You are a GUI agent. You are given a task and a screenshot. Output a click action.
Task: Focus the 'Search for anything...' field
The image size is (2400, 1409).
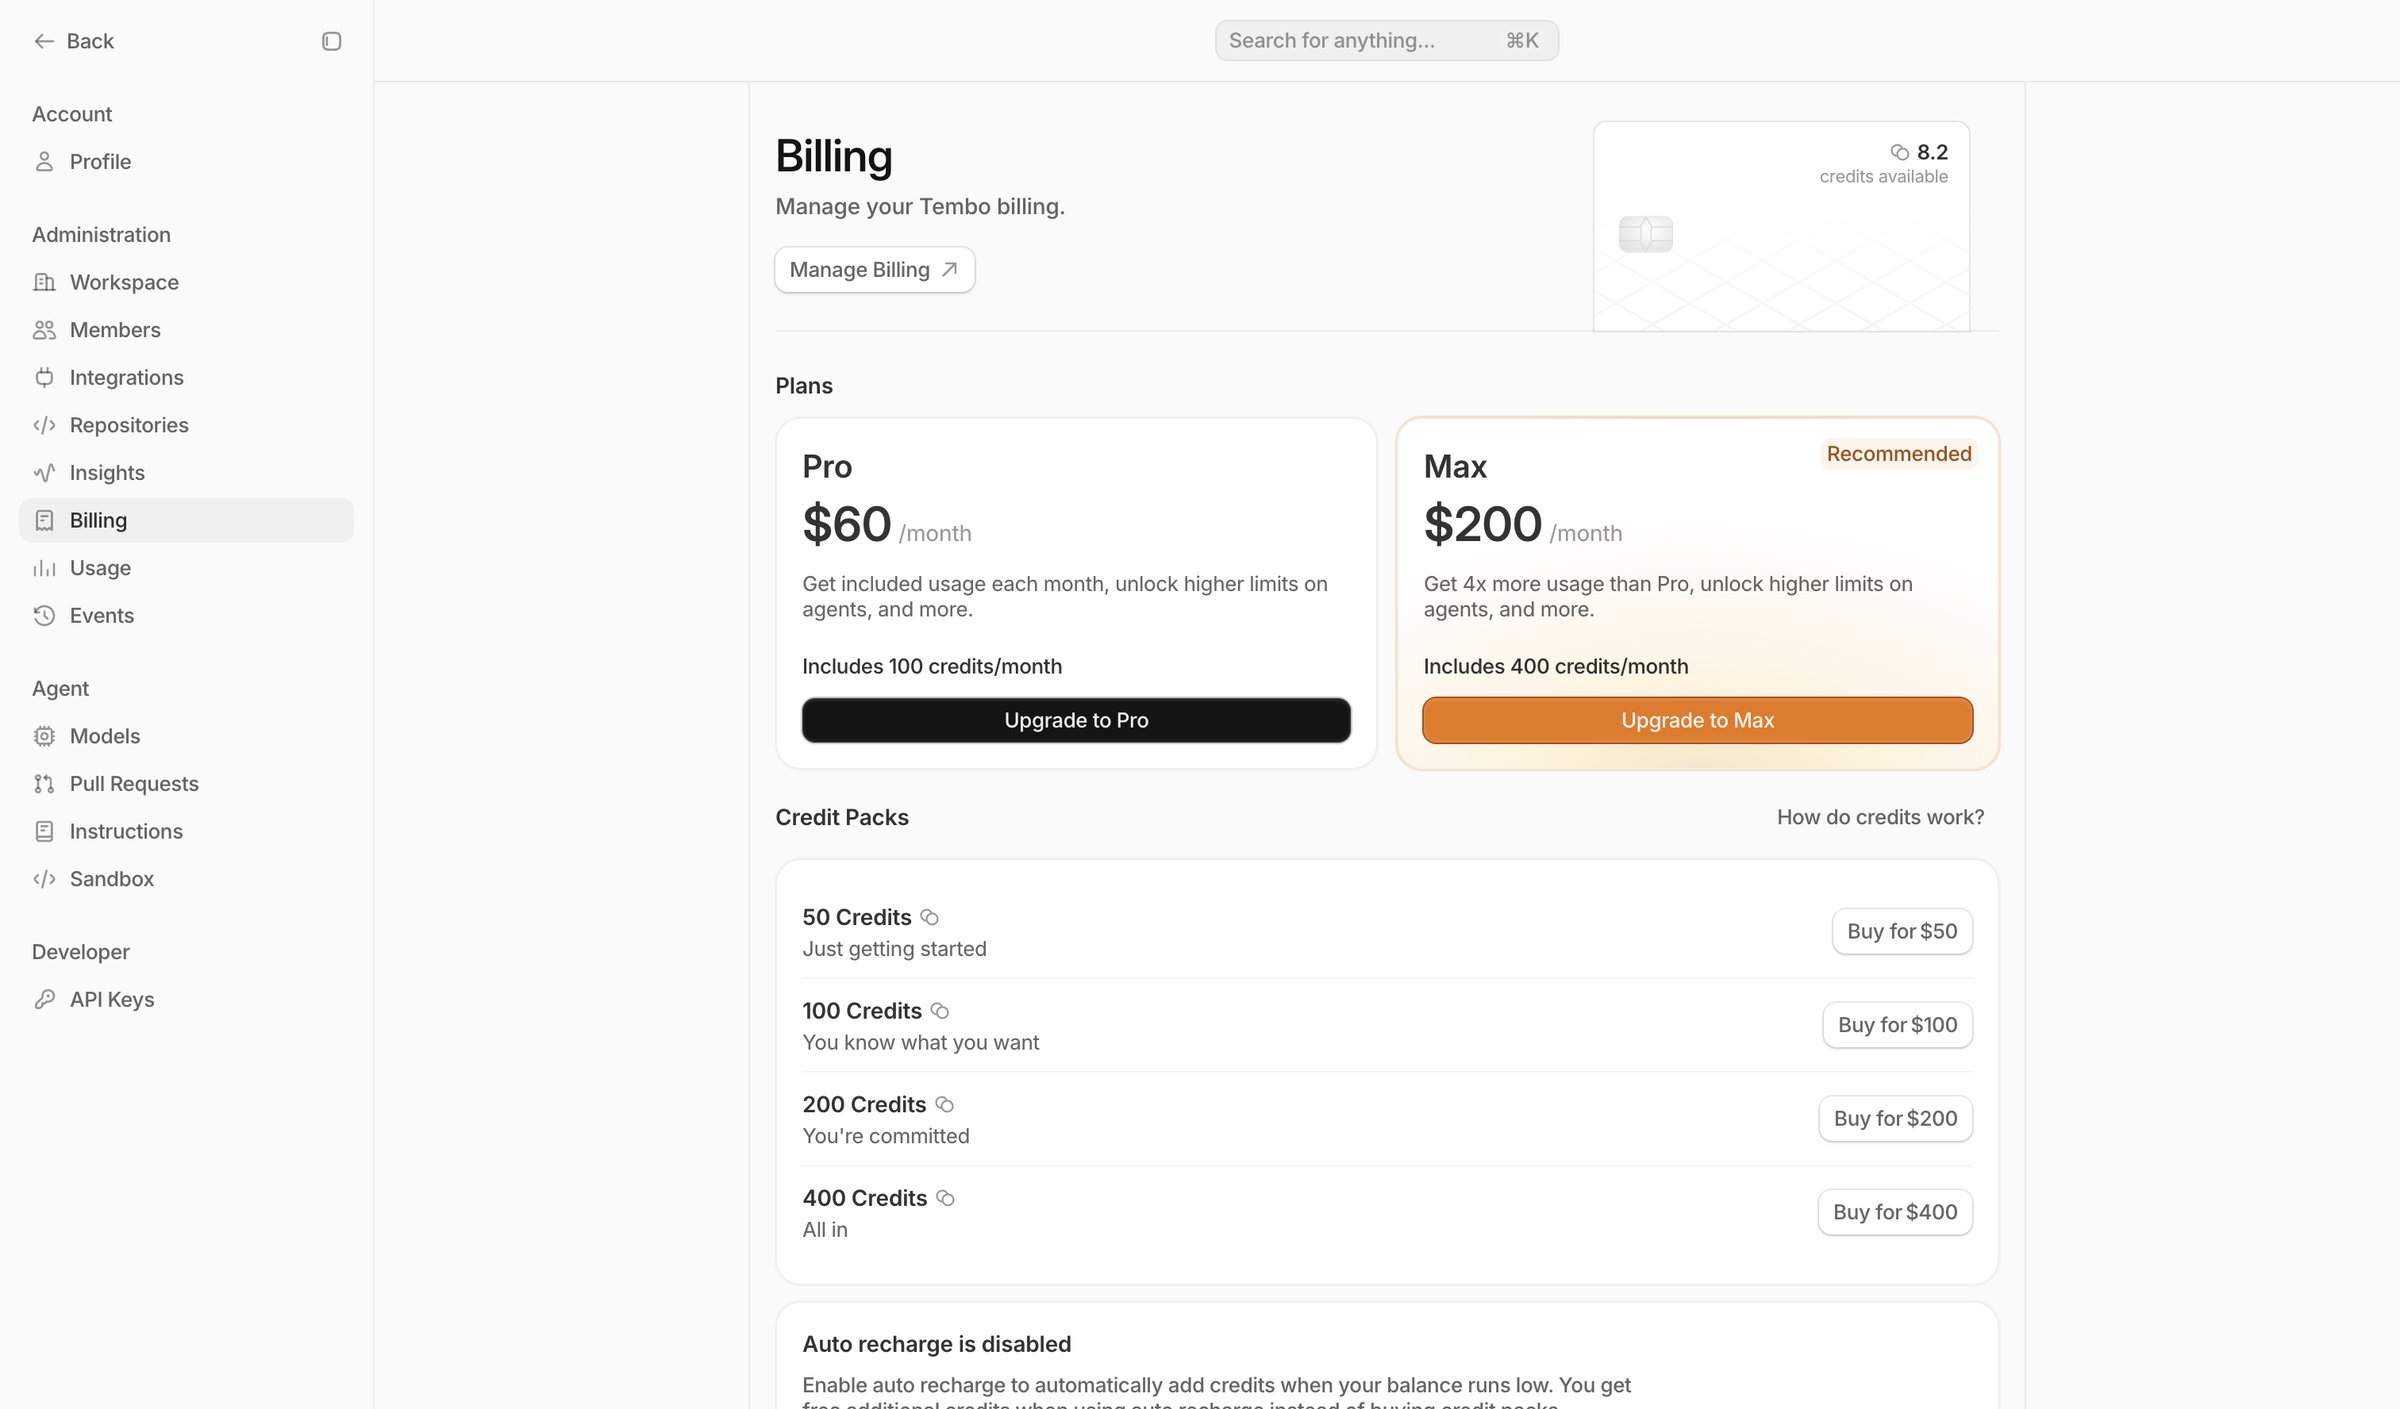click(x=1386, y=41)
